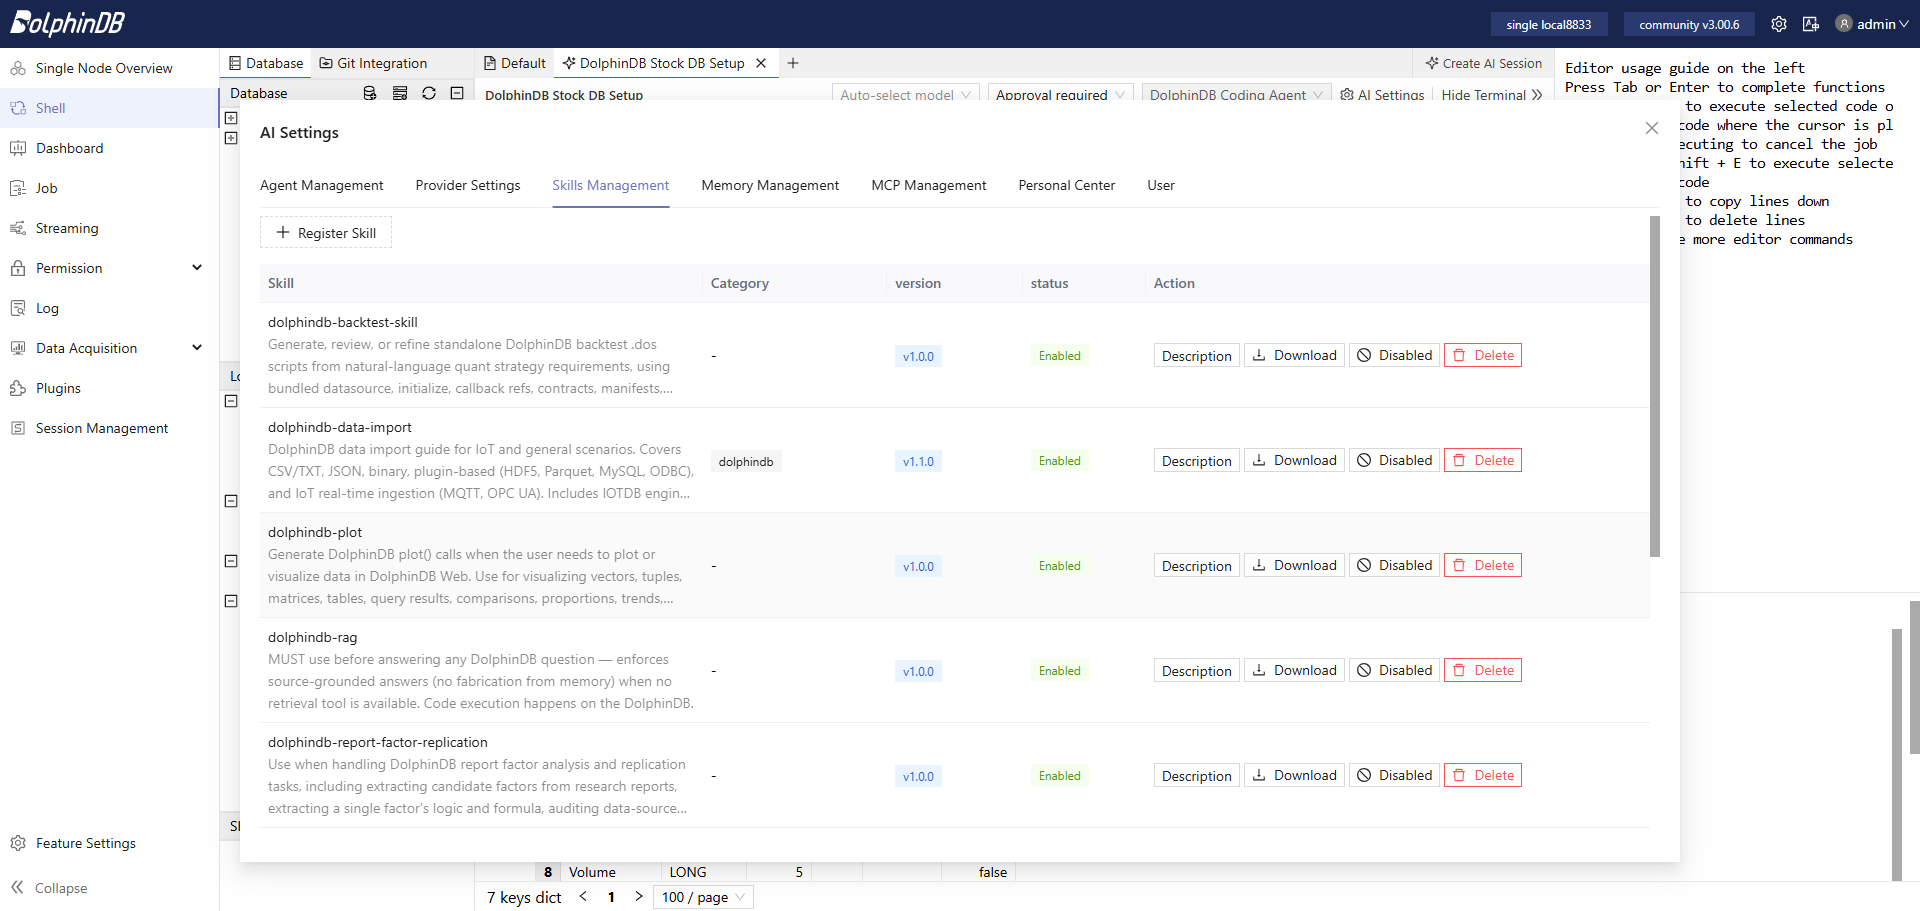Click the Register Skill button
The width and height of the screenshot is (1920, 911).
pos(326,233)
